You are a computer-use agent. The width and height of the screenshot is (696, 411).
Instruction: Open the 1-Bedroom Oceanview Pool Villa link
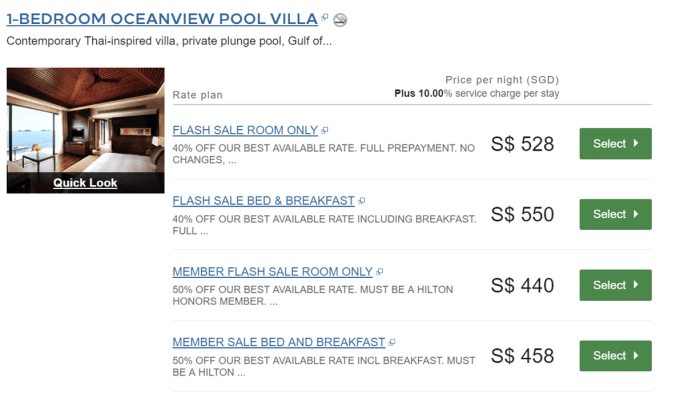pos(162,19)
